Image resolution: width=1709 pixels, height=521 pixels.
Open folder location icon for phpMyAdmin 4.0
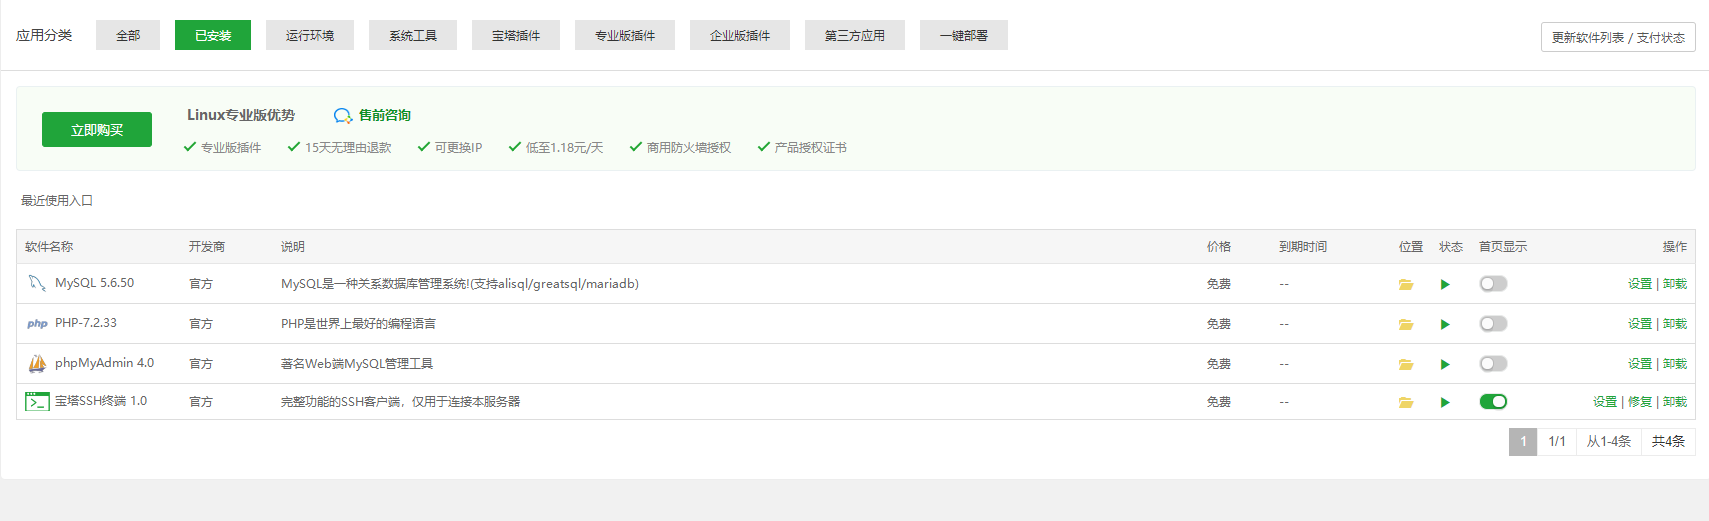point(1406,365)
